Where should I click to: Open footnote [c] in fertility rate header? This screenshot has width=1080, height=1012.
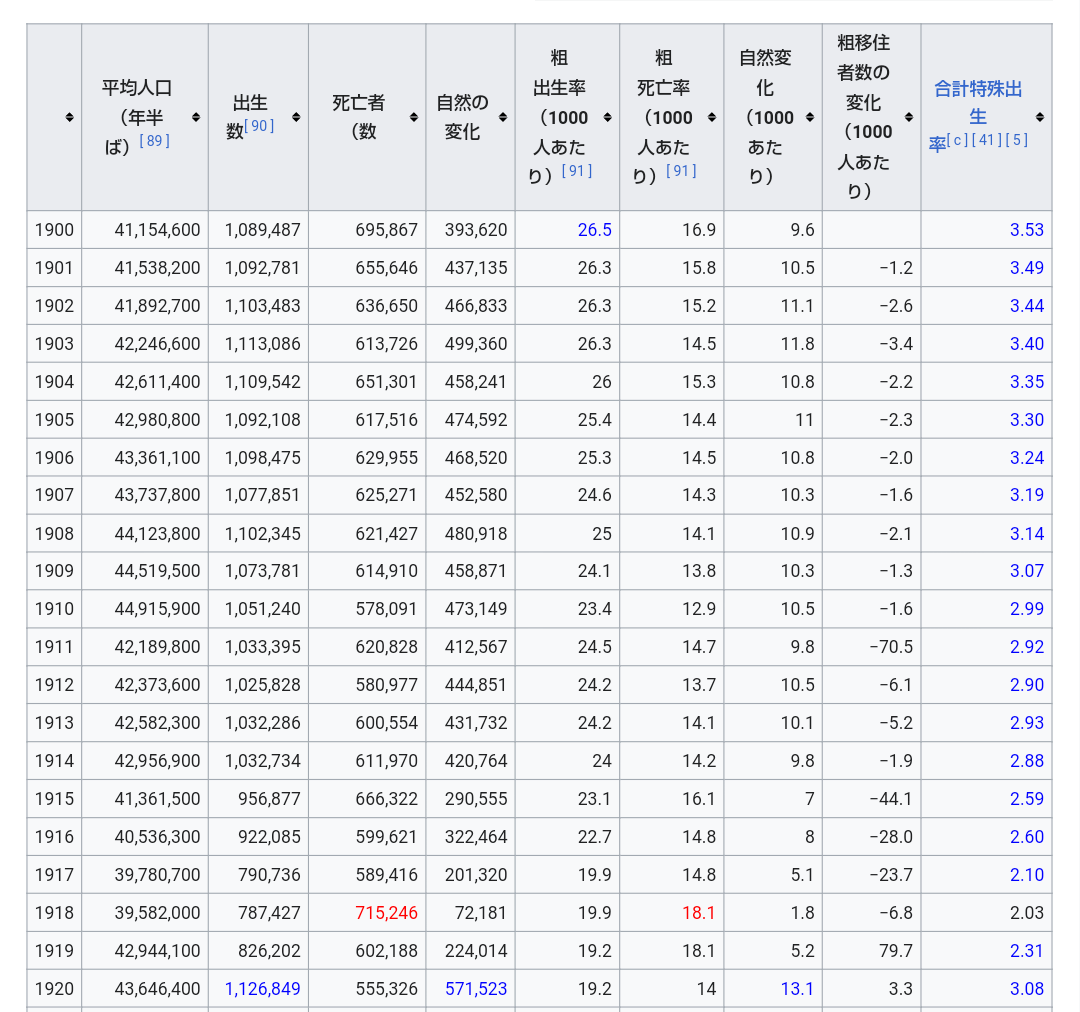pos(958,140)
